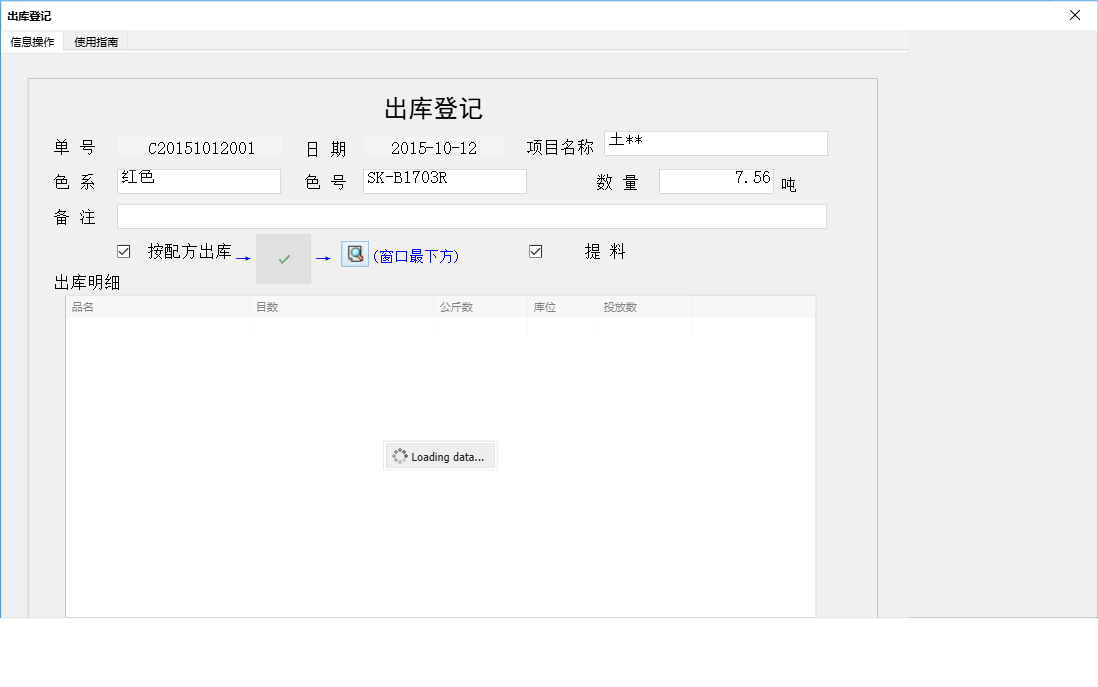Select the 库位 column header

(561, 307)
